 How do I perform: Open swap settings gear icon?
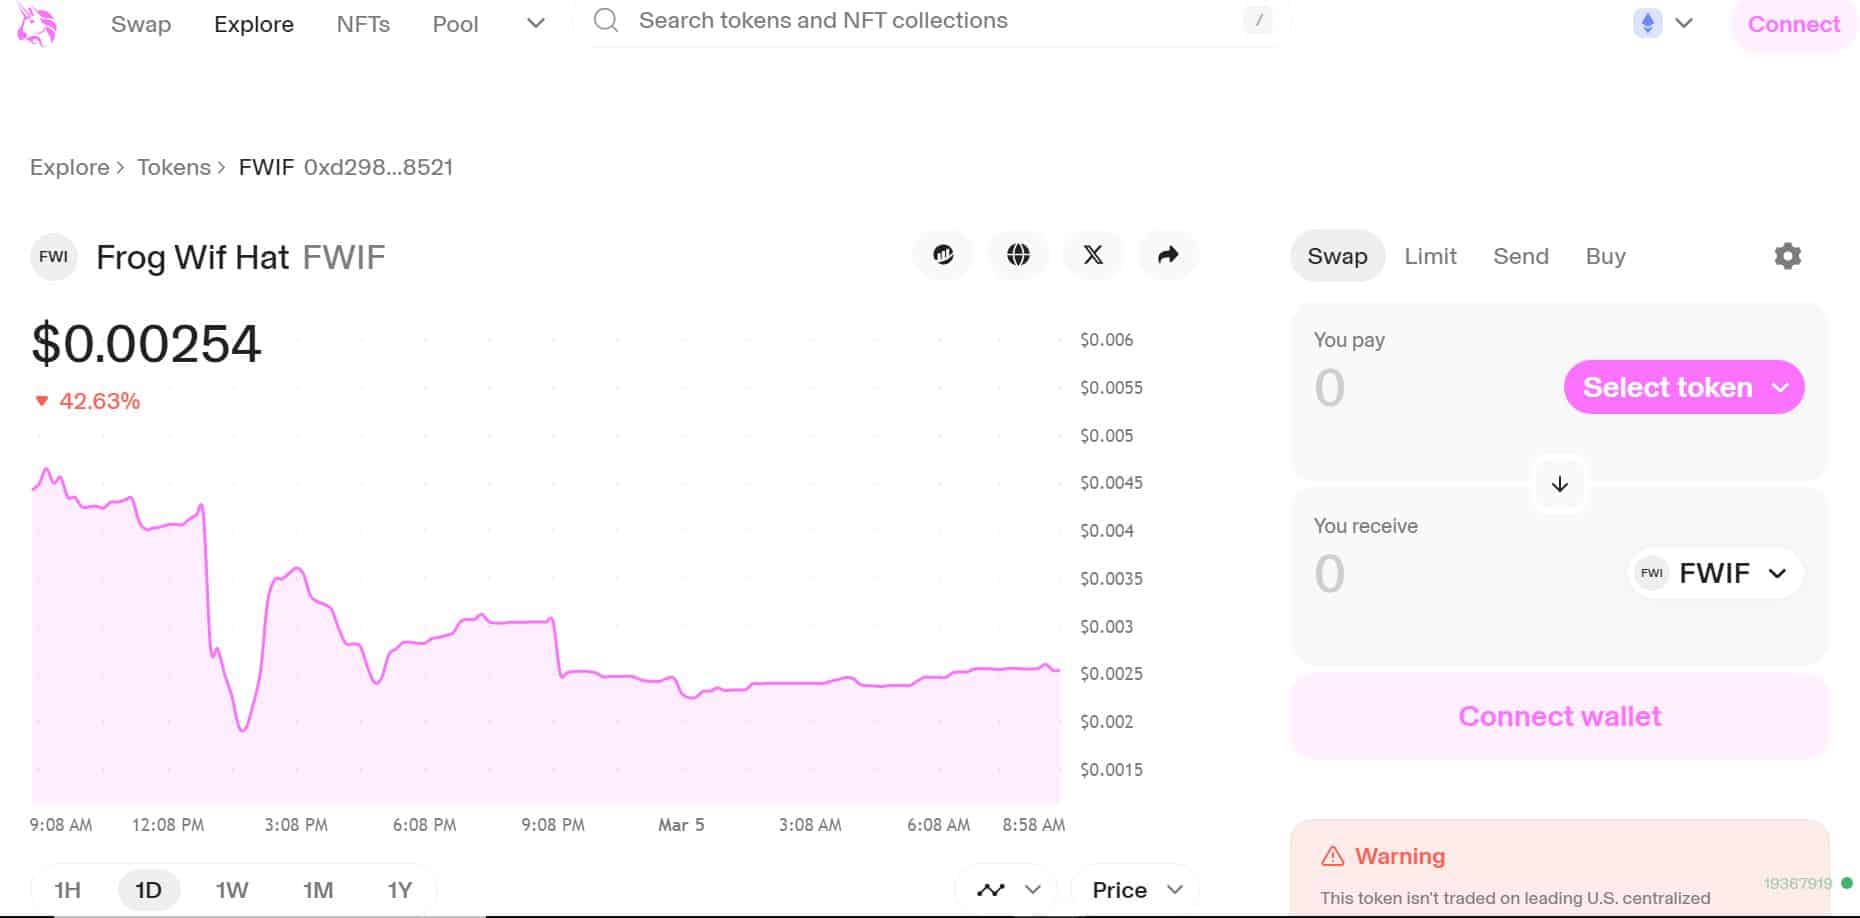click(x=1787, y=256)
